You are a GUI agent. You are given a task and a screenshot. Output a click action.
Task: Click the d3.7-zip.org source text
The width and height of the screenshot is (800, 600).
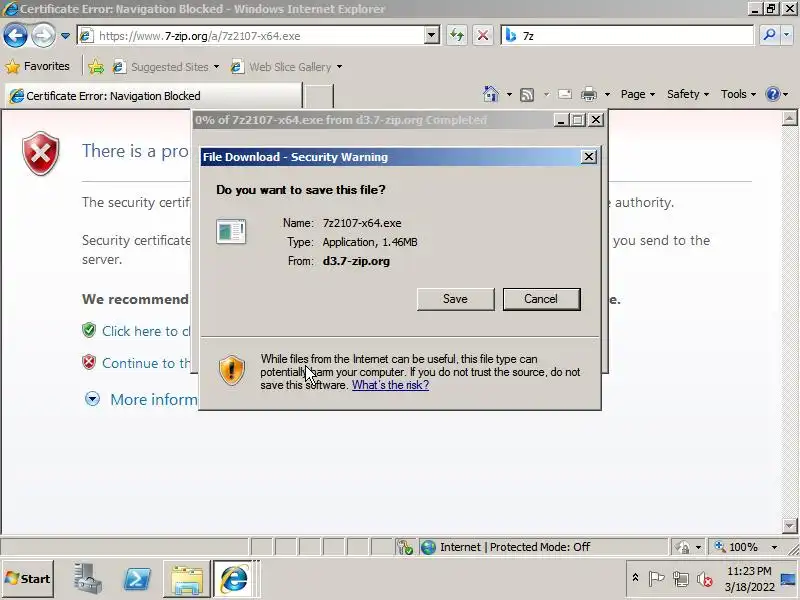[356, 261]
